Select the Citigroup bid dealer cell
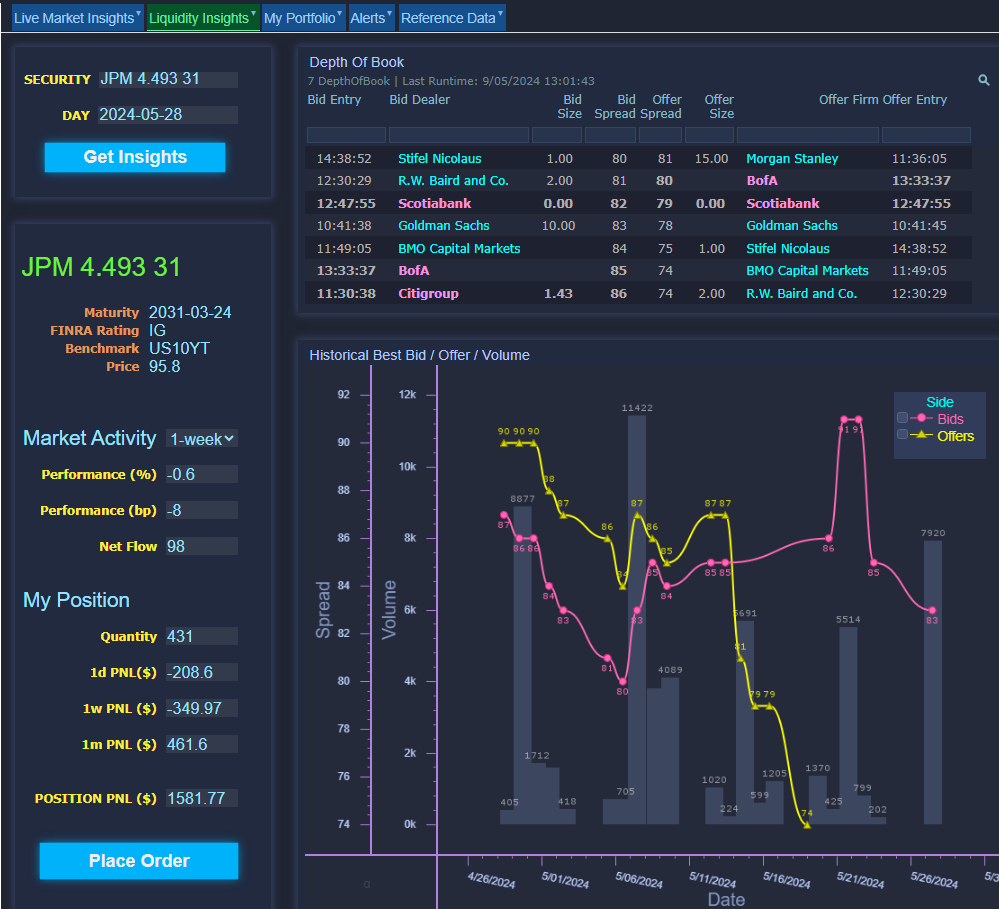 tap(428, 294)
